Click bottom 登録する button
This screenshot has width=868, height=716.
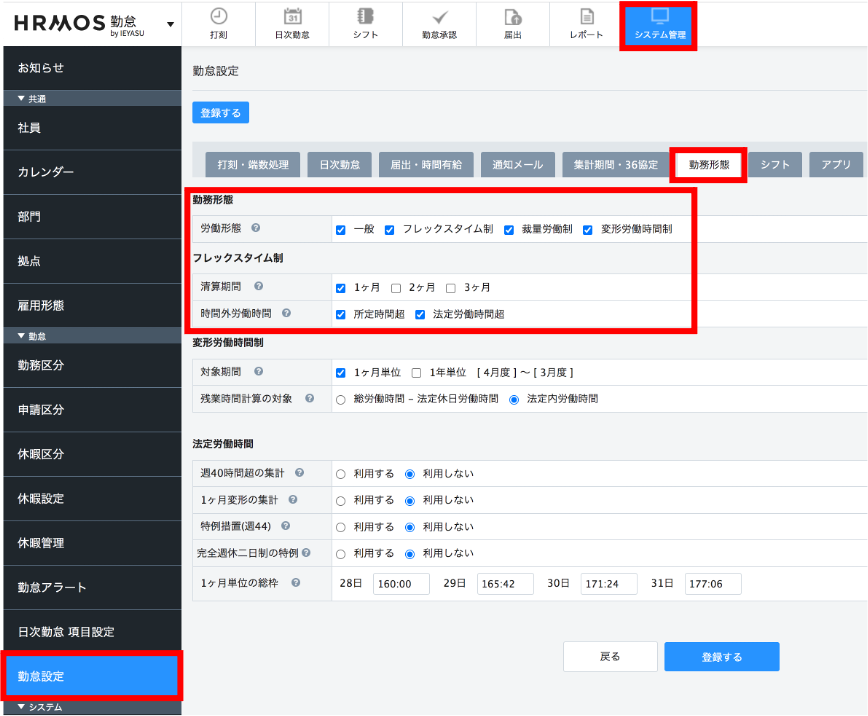722,657
